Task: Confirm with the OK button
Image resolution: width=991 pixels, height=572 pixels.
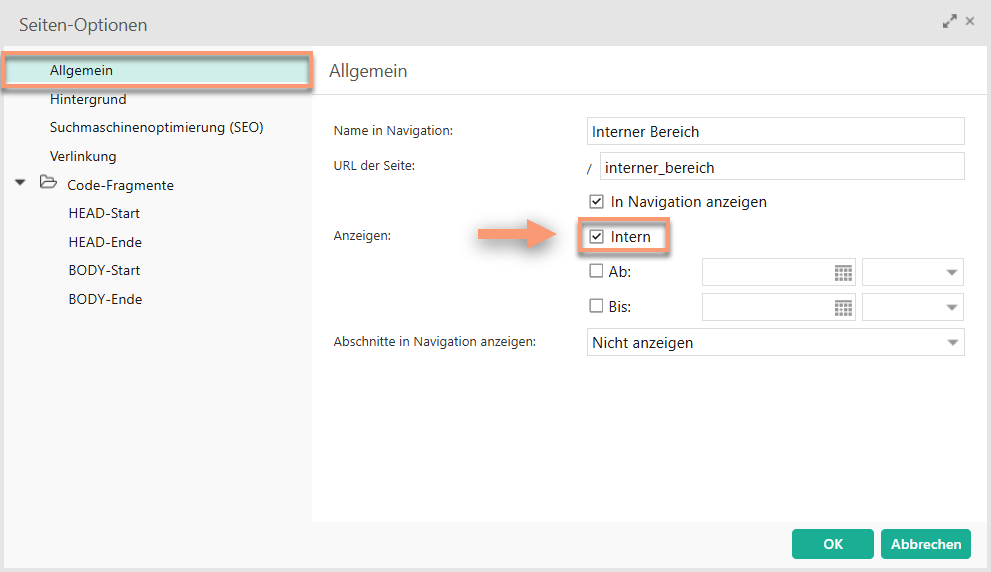Action: 832,544
